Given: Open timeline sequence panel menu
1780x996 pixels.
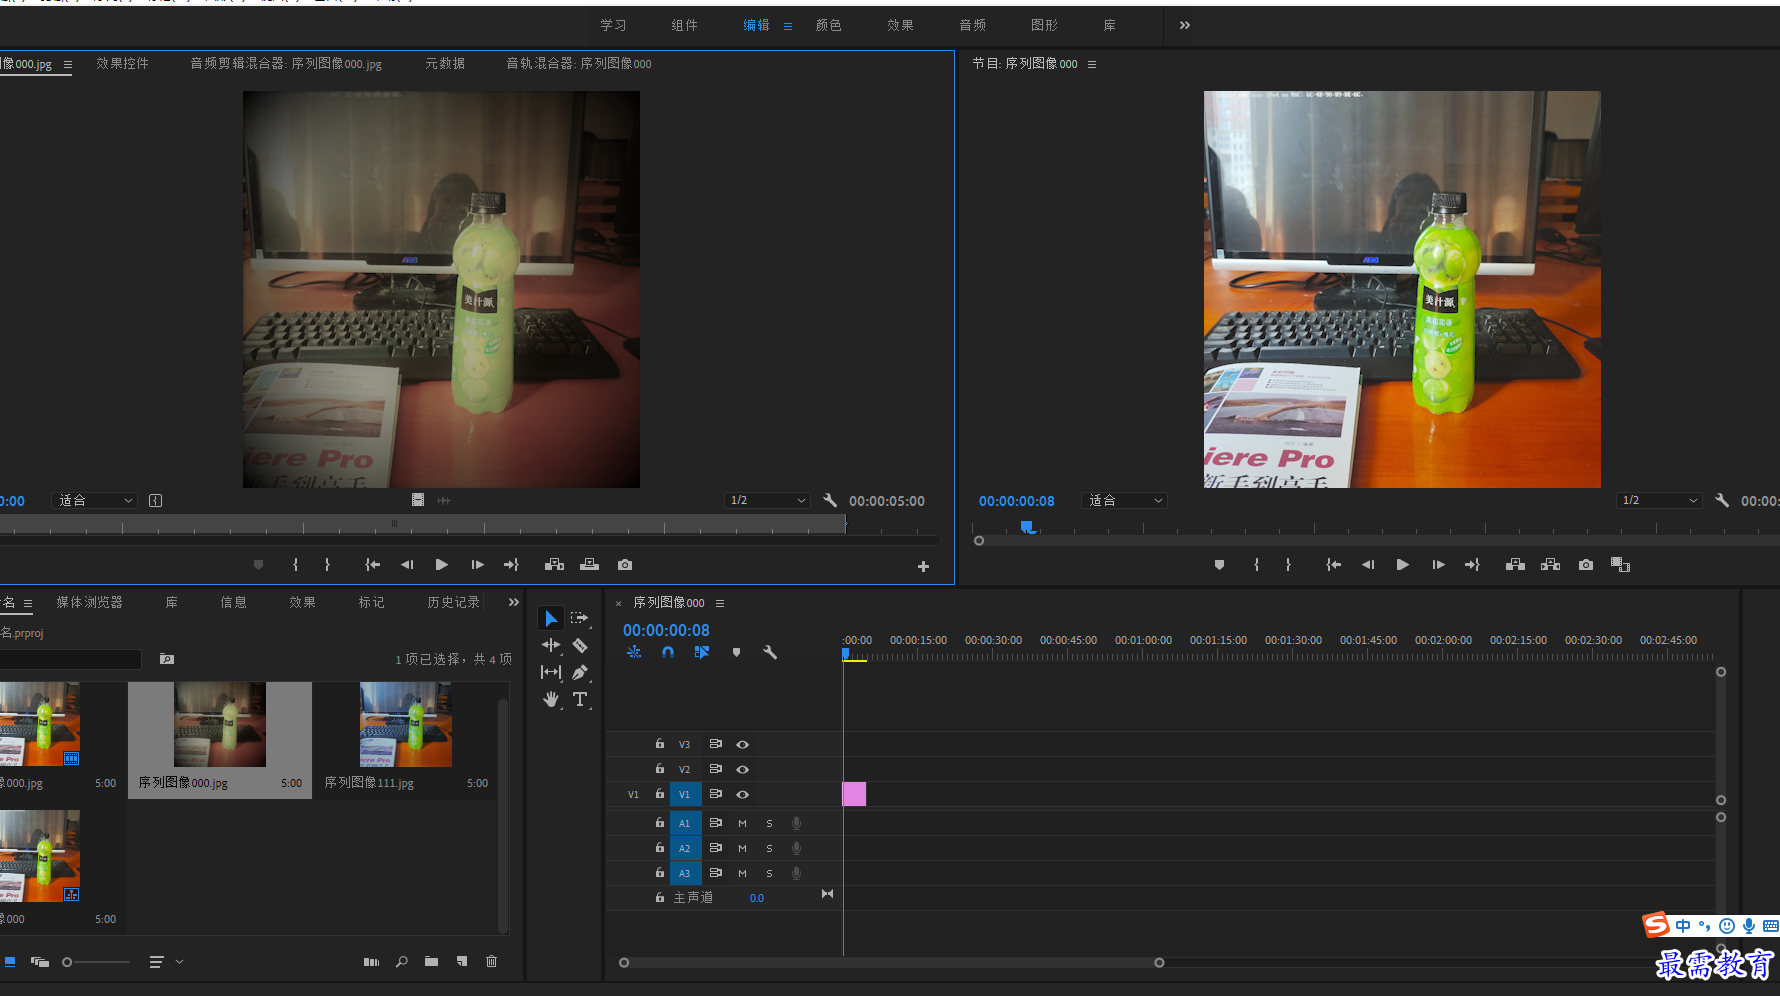Looking at the screenshot, I should [719, 603].
